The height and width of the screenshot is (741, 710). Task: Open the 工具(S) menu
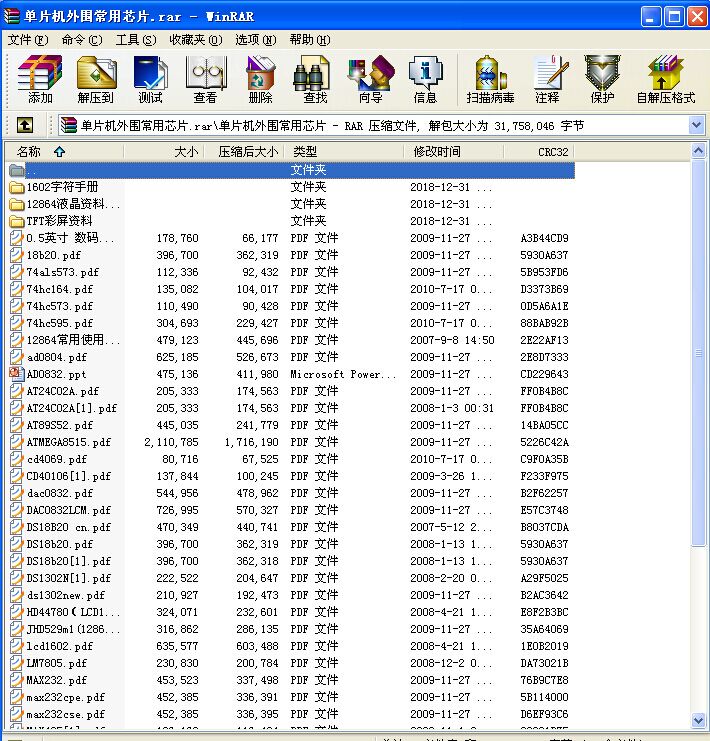click(x=136, y=40)
